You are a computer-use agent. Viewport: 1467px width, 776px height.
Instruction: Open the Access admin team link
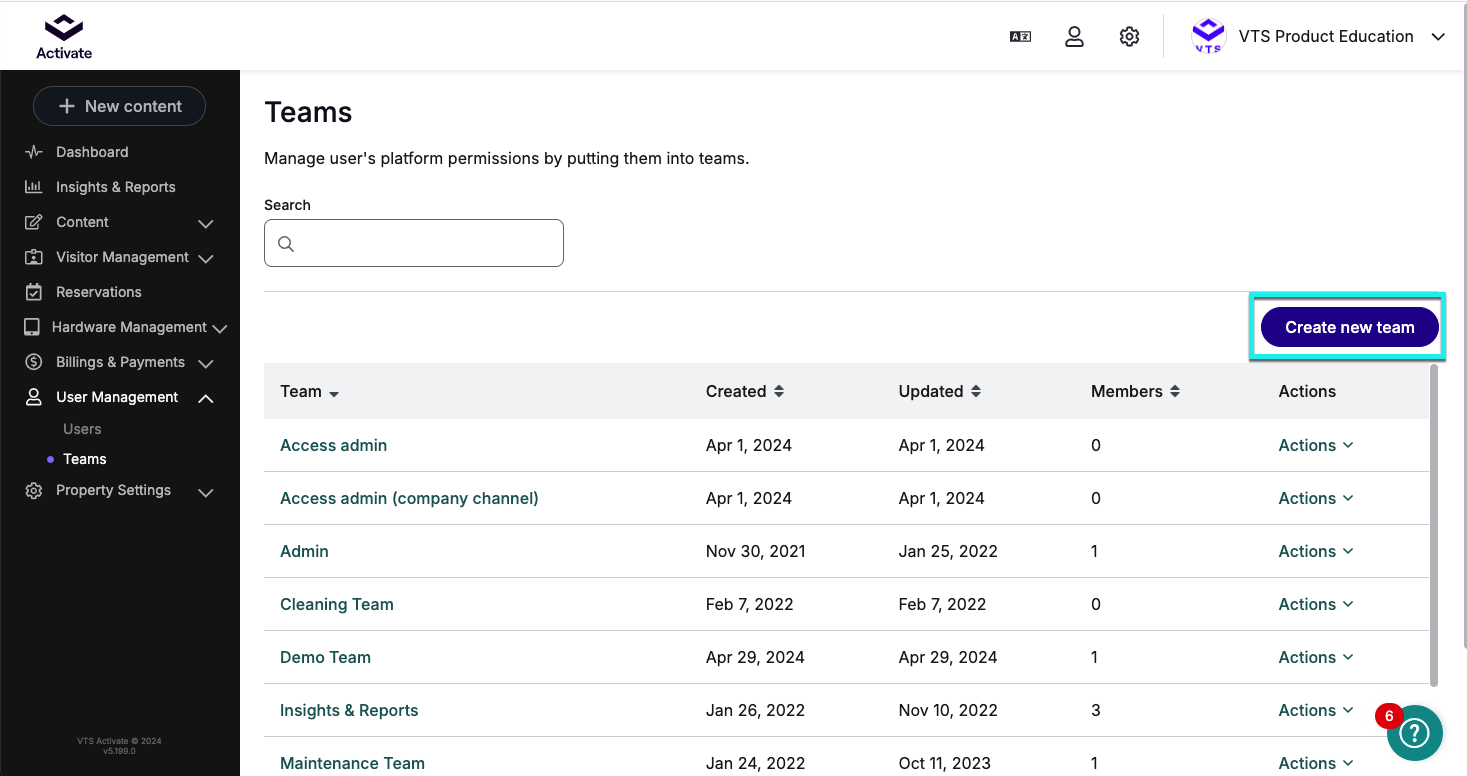click(333, 445)
